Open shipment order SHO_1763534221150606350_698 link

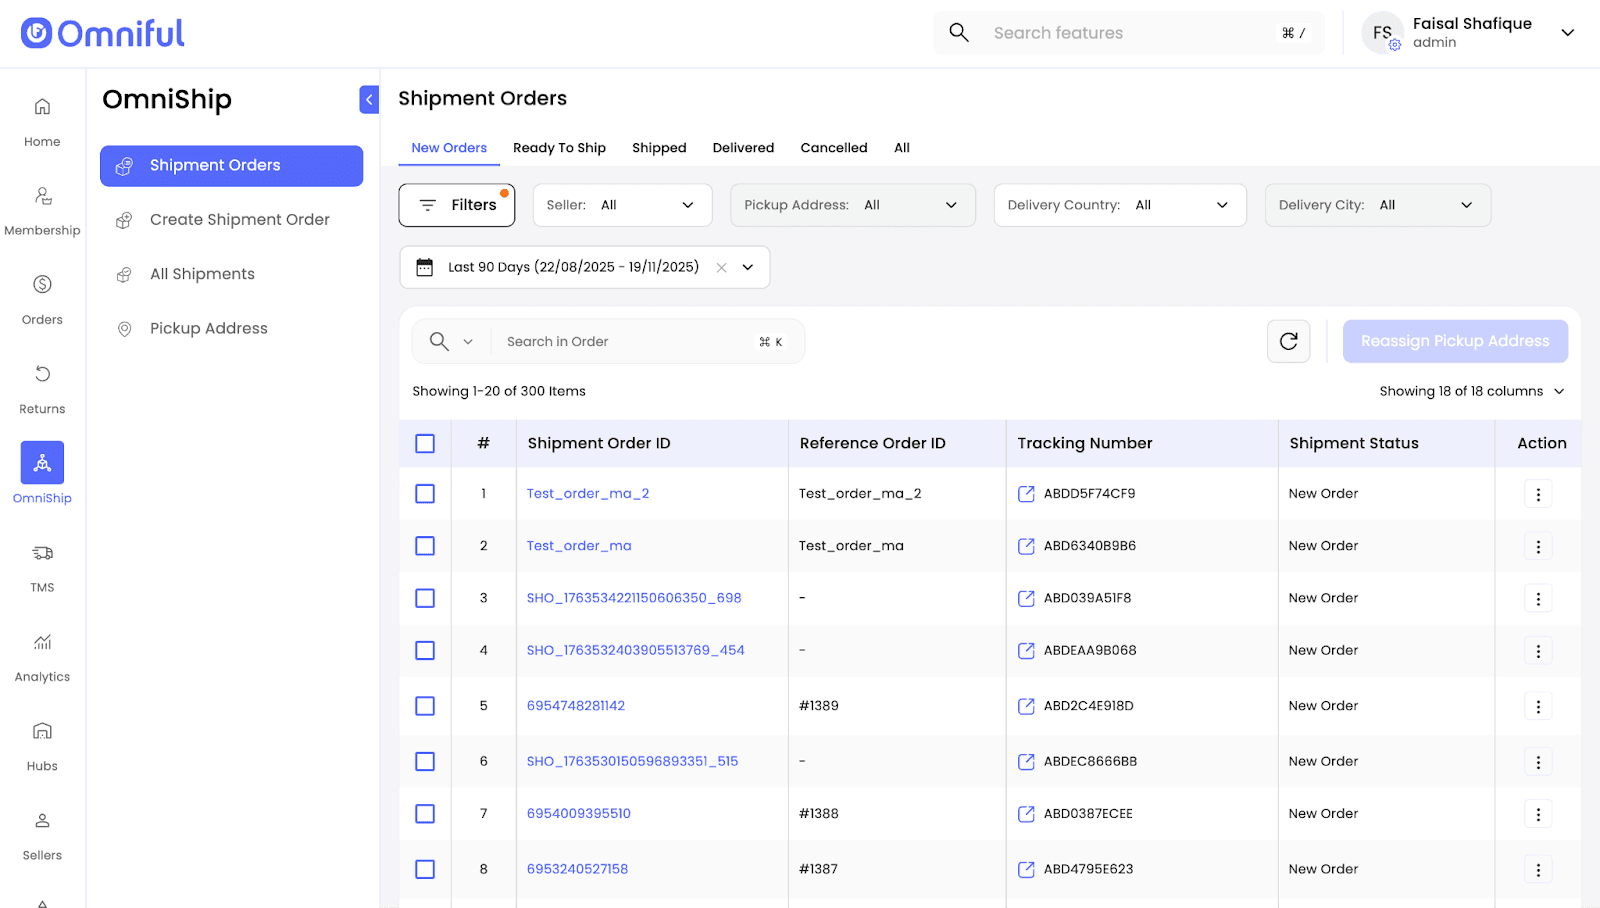(x=634, y=598)
